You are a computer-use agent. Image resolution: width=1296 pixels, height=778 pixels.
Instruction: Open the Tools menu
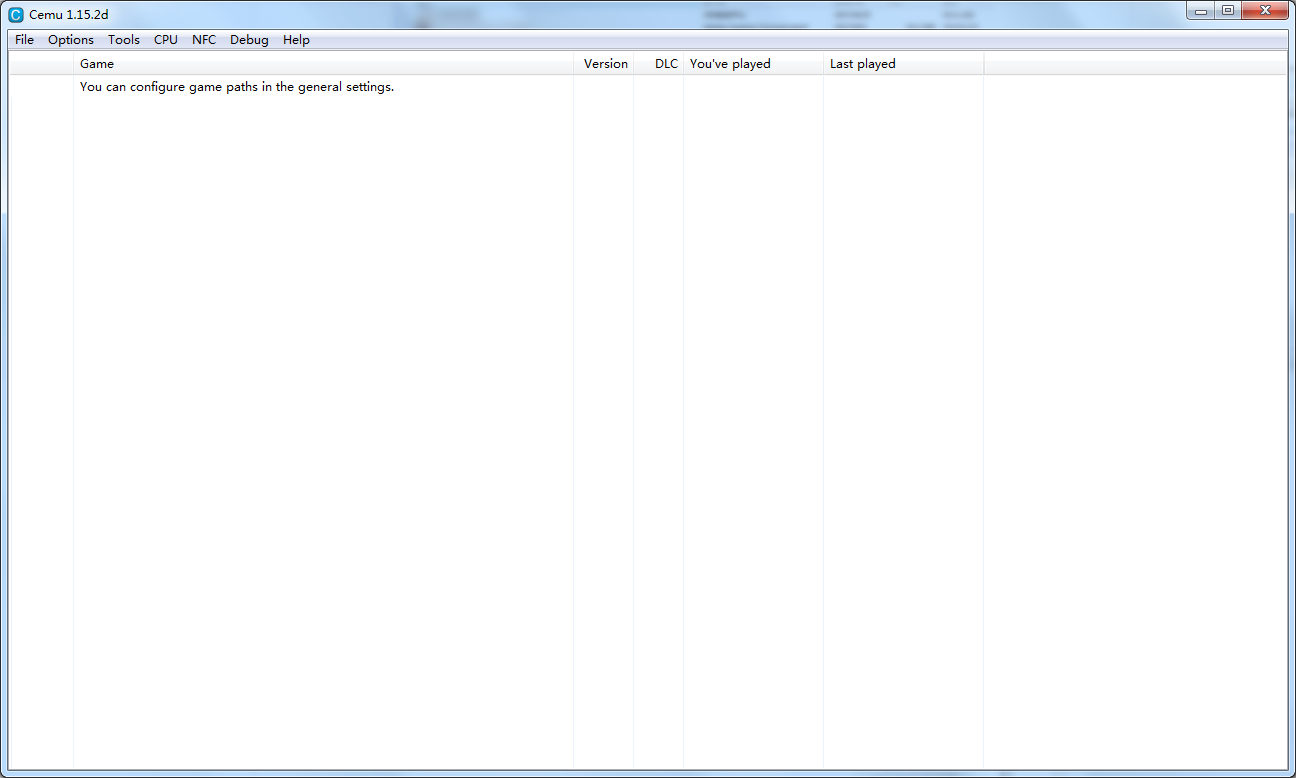124,40
